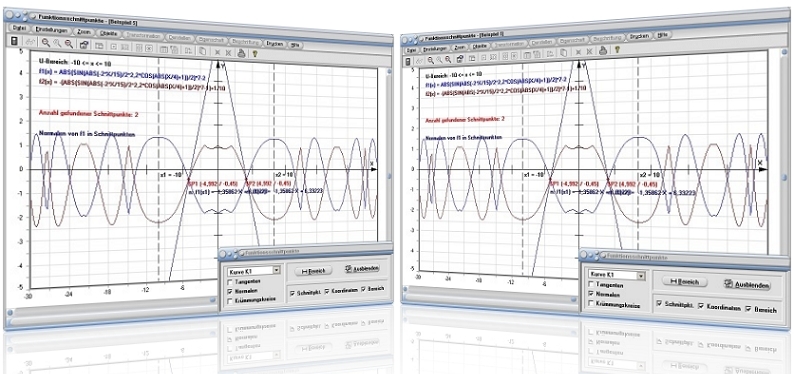Open Einstellungen menu in right window
The width and height of the screenshot is (794, 374).
click(x=434, y=49)
